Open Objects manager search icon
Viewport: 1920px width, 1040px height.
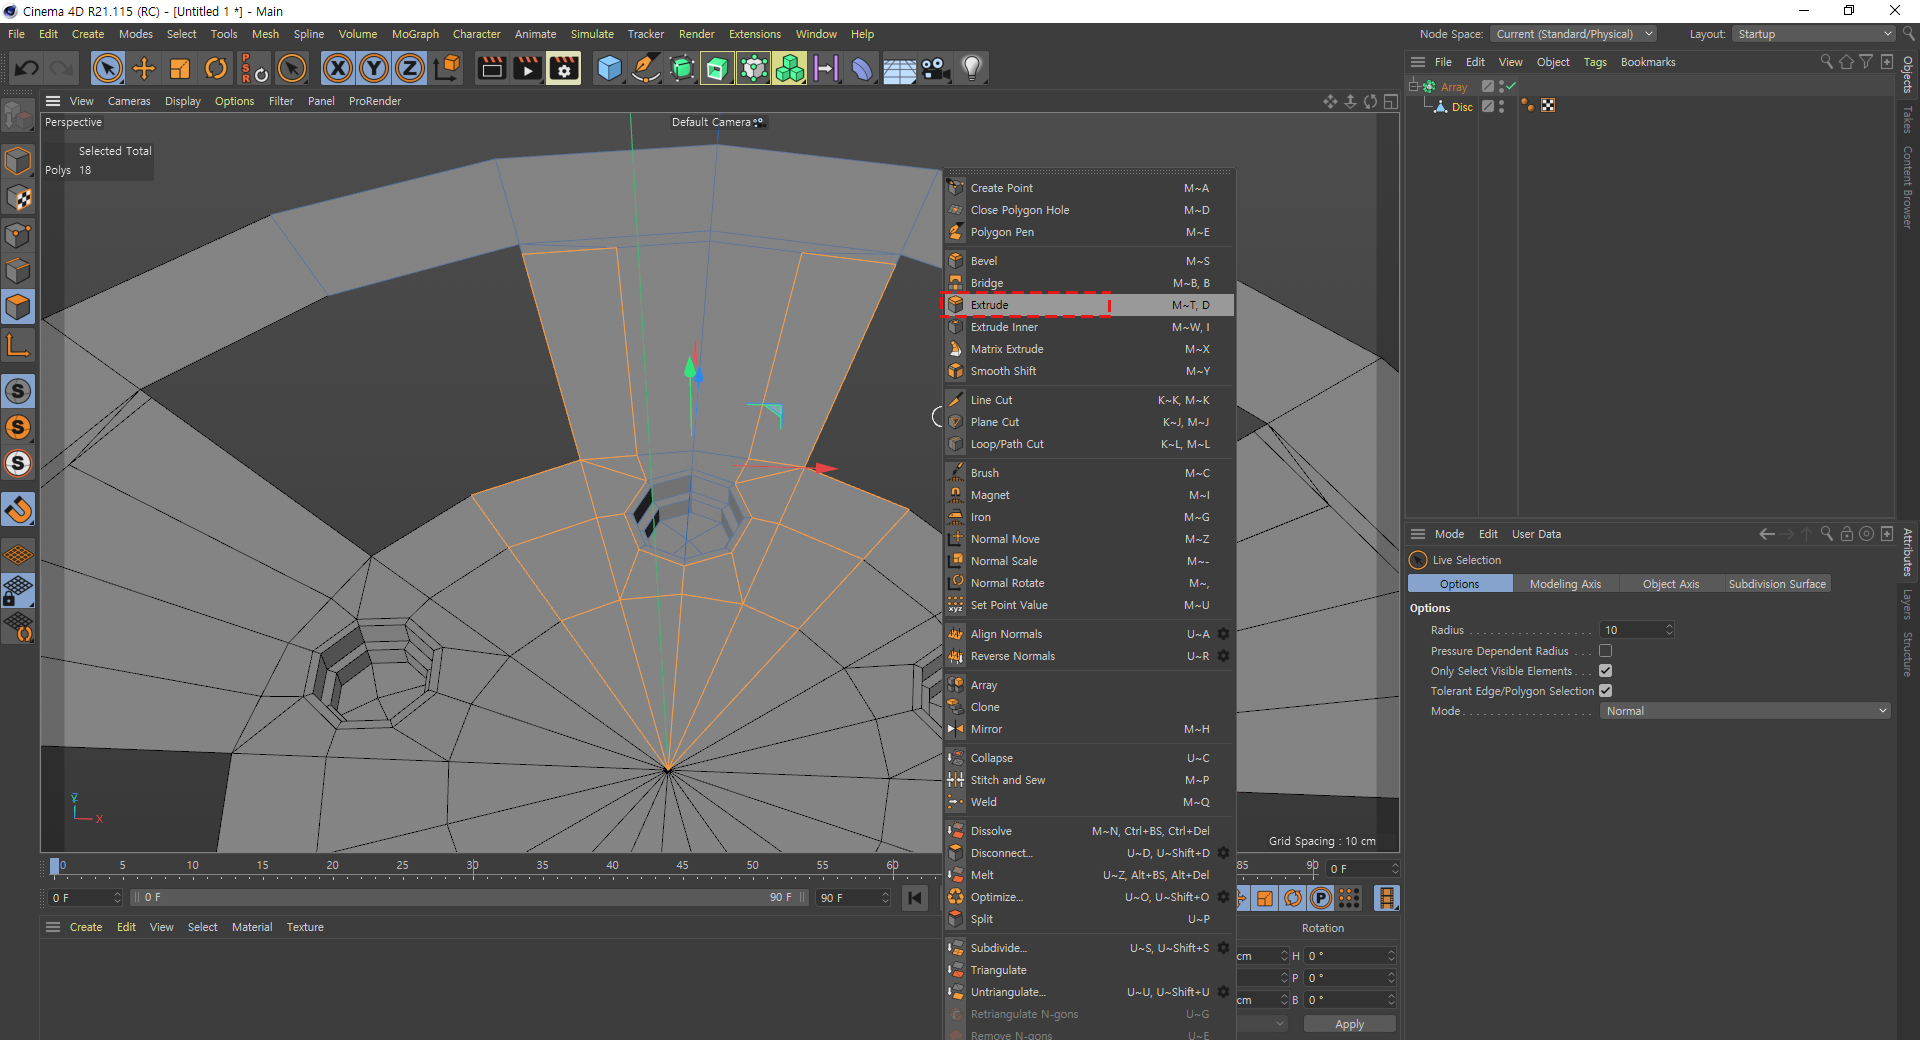tap(1826, 62)
